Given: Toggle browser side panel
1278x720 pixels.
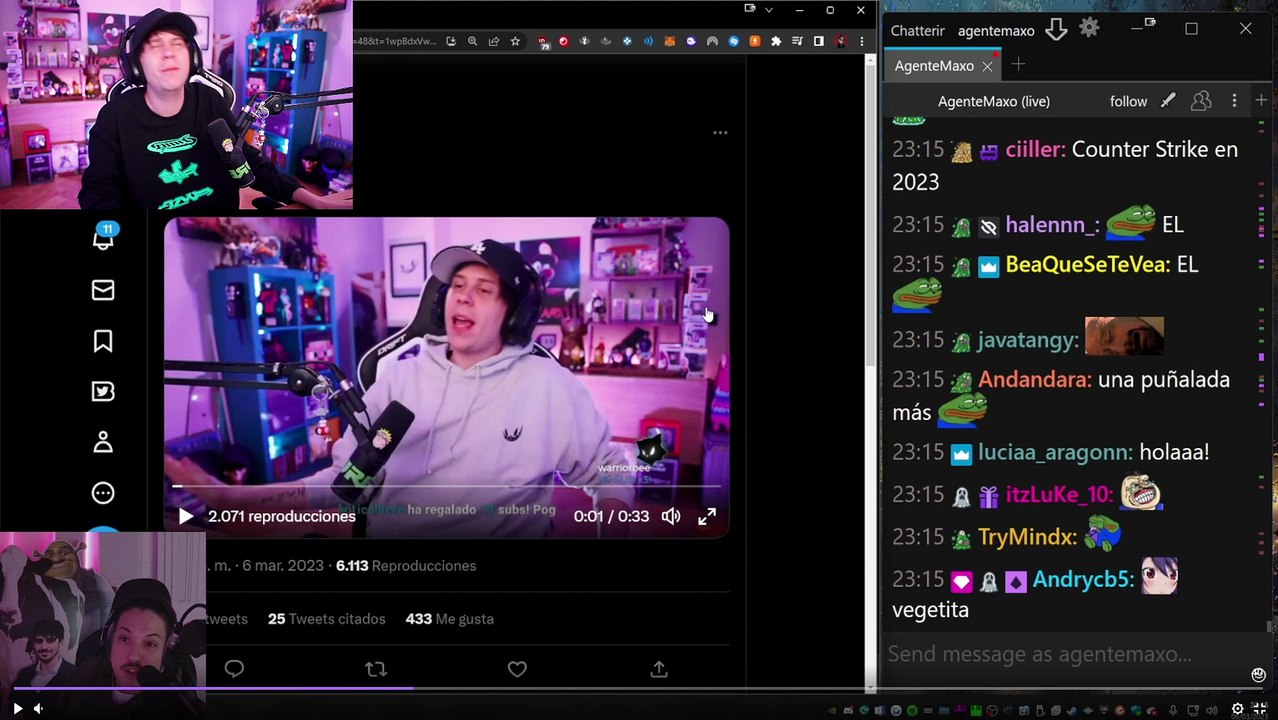Looking at the screenshot, I should 819,41.
